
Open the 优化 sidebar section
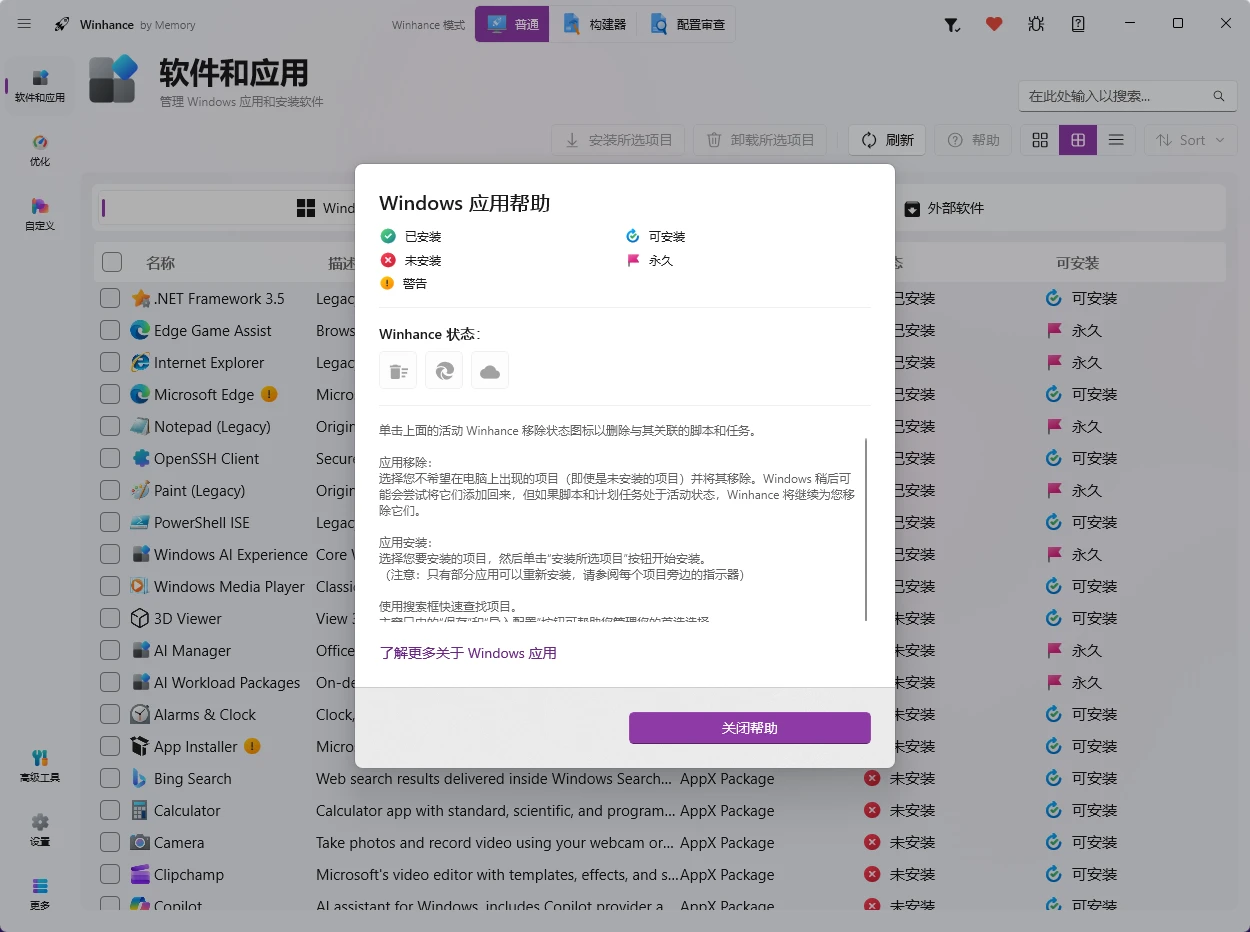(x=40, y=150)
